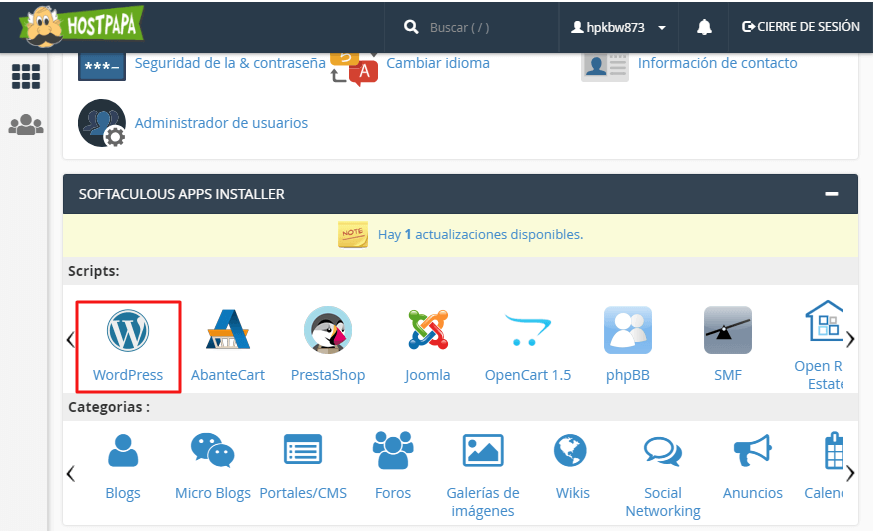Open Información de contacto link

click(x=718, y=63)
